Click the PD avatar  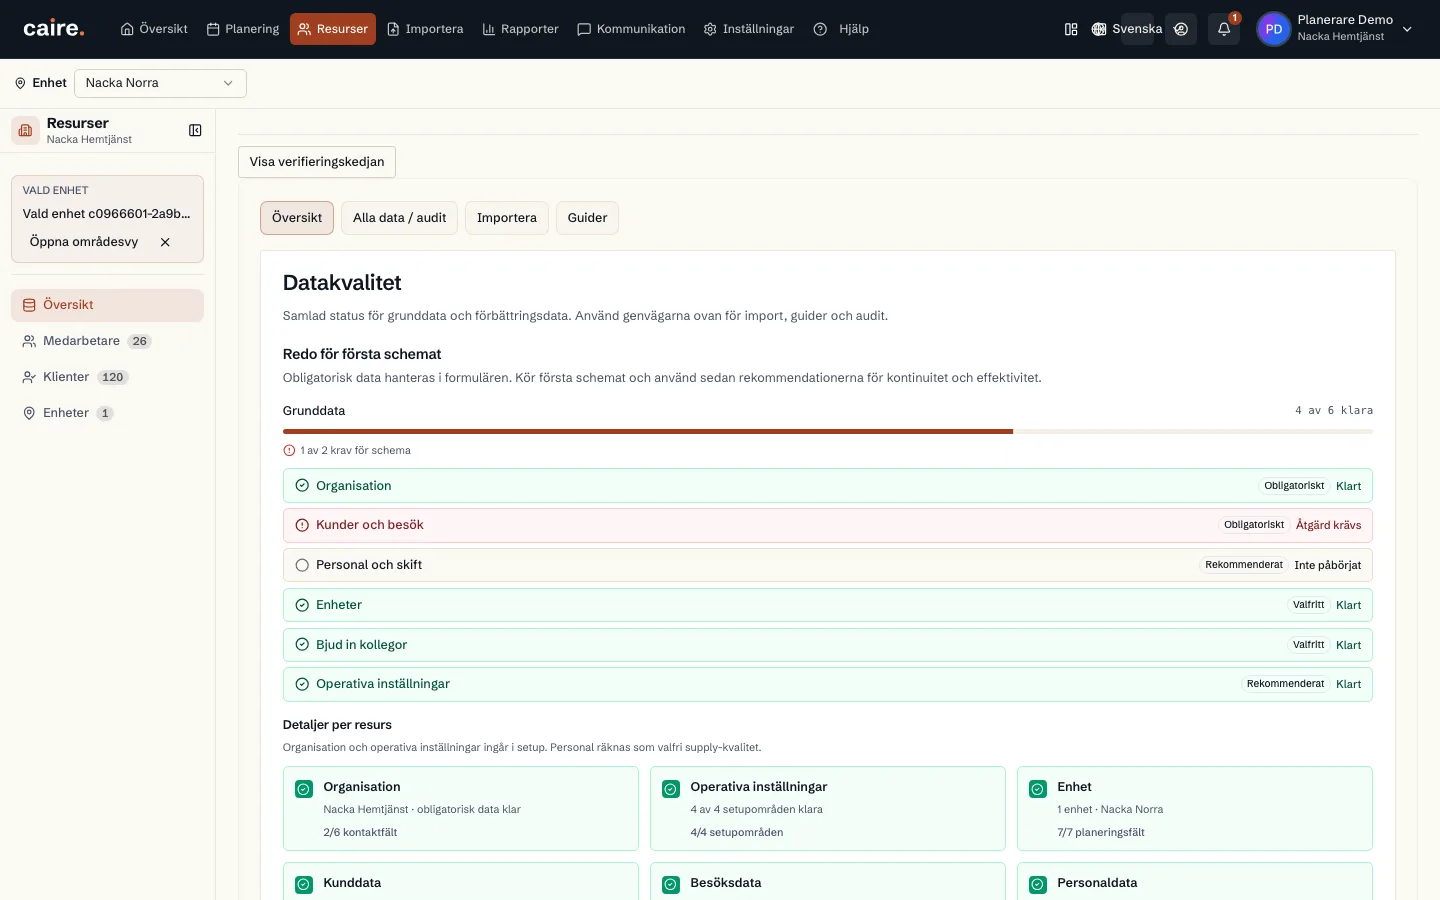coord(1274,29)
